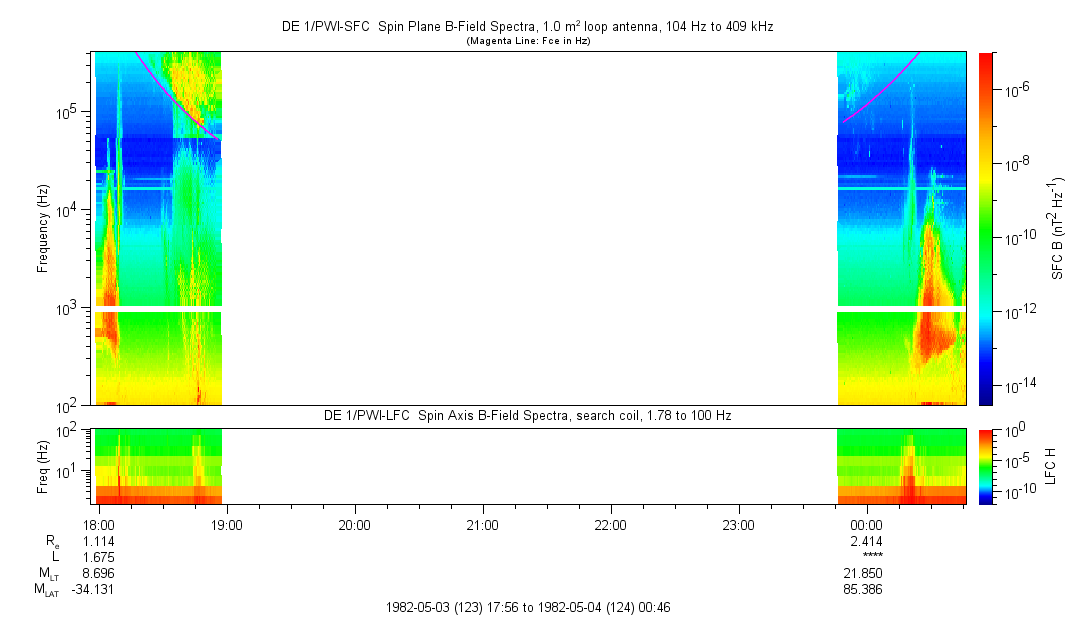
Task: Click the Frequency (Hz) y-axis label
Action: coord(43,228)
